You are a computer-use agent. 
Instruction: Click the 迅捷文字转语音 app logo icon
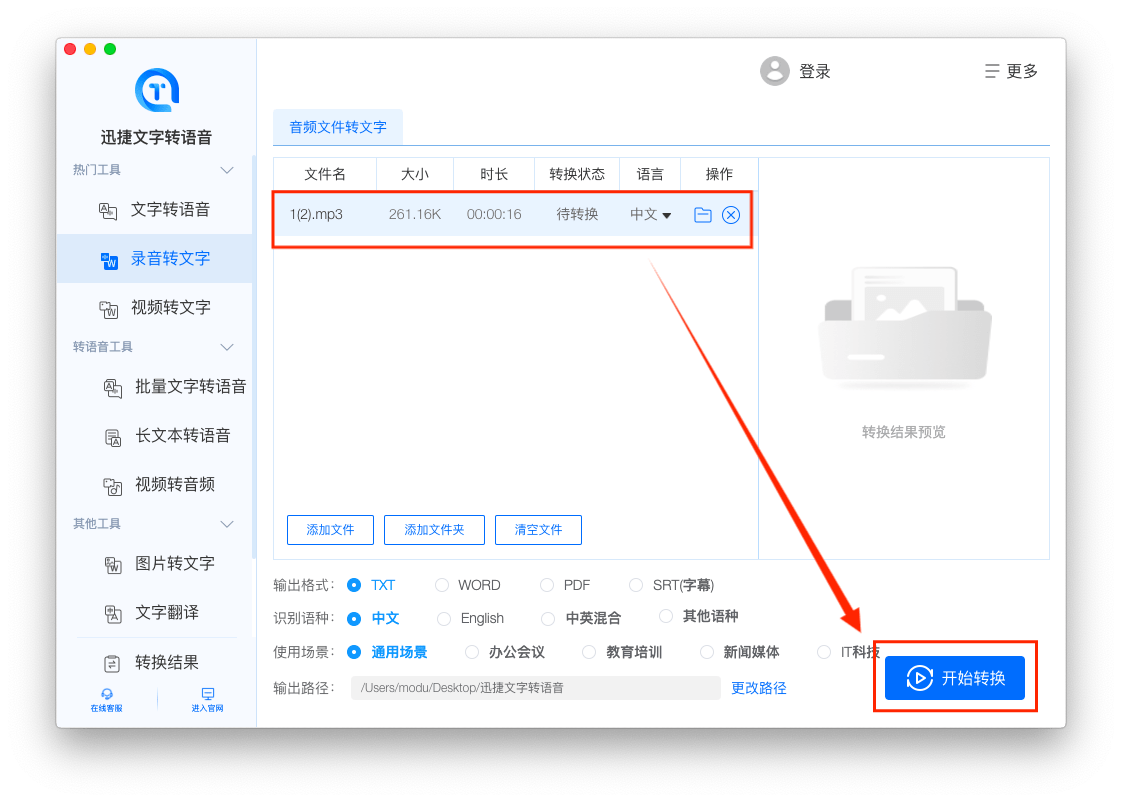pos(157,91)
